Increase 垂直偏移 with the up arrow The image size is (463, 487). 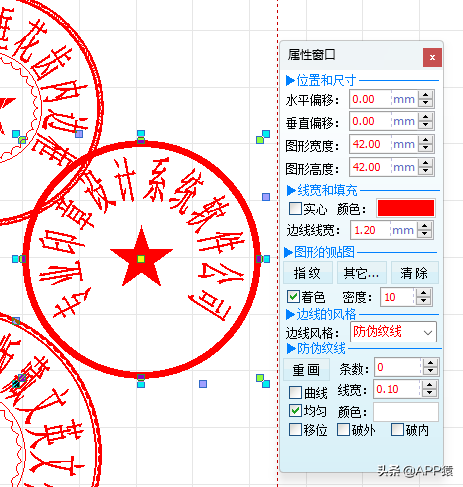click(426, 117)
